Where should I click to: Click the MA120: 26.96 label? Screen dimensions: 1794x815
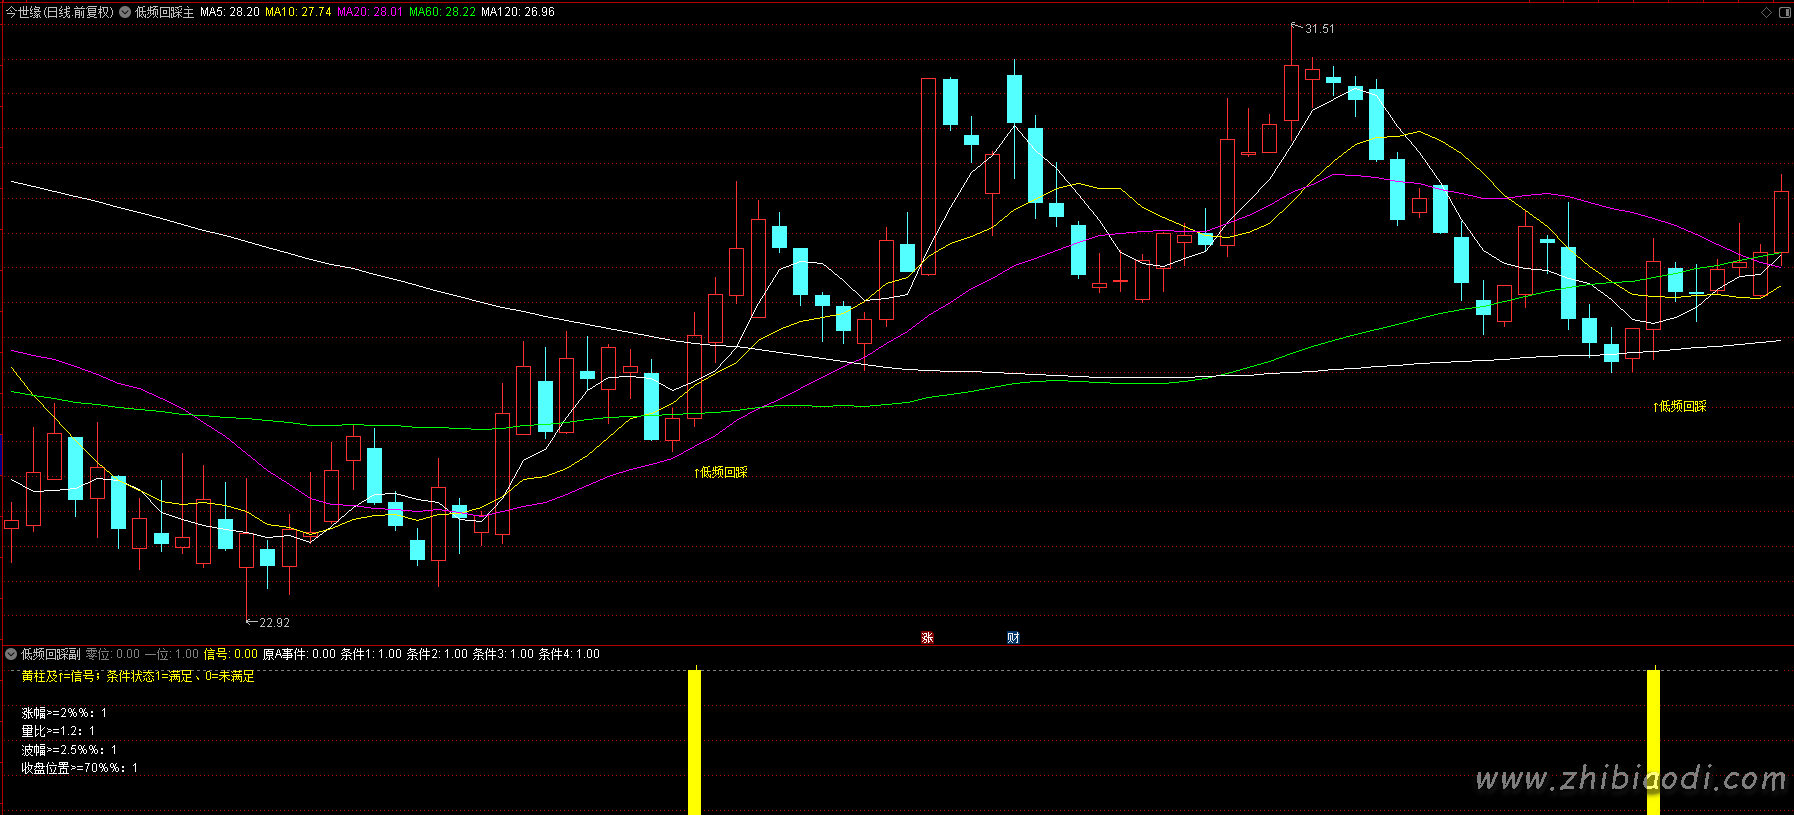518,12
